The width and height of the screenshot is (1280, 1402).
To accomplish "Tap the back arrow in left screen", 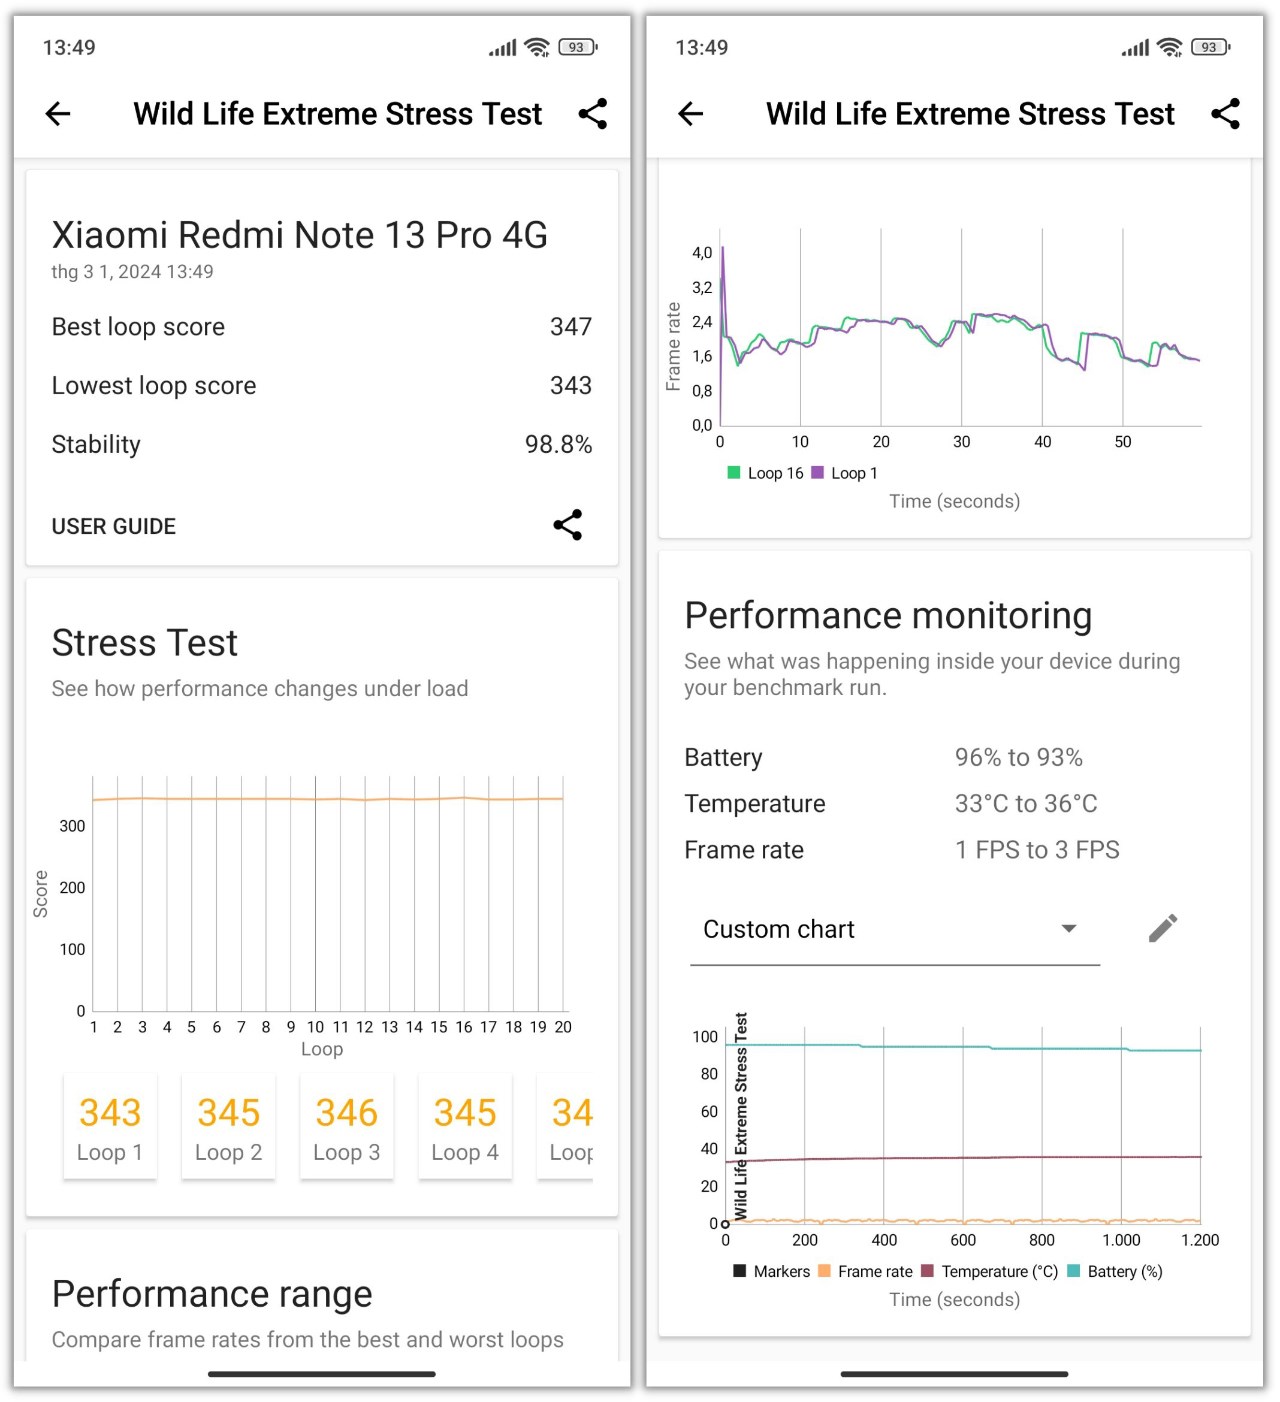I will point(58,114).
